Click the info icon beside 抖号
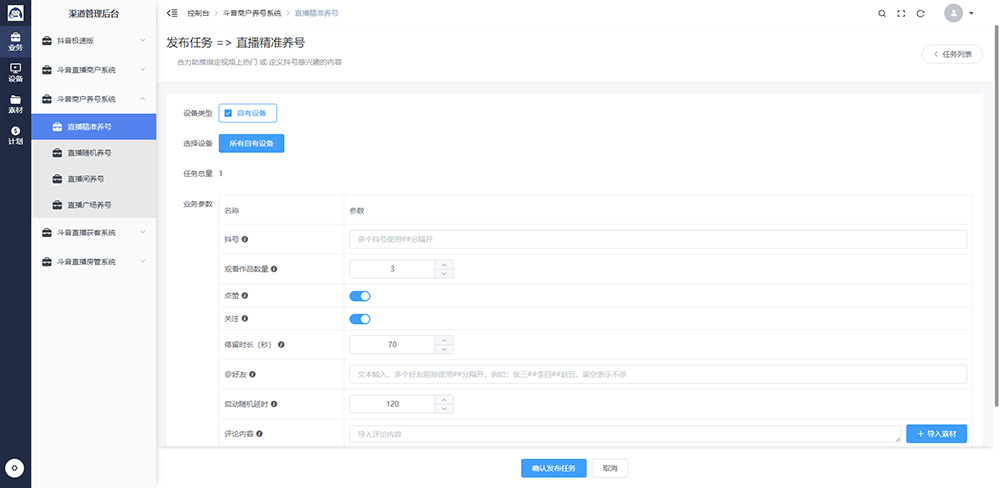Screen dimensions: 1000x488 coord(245,239)
